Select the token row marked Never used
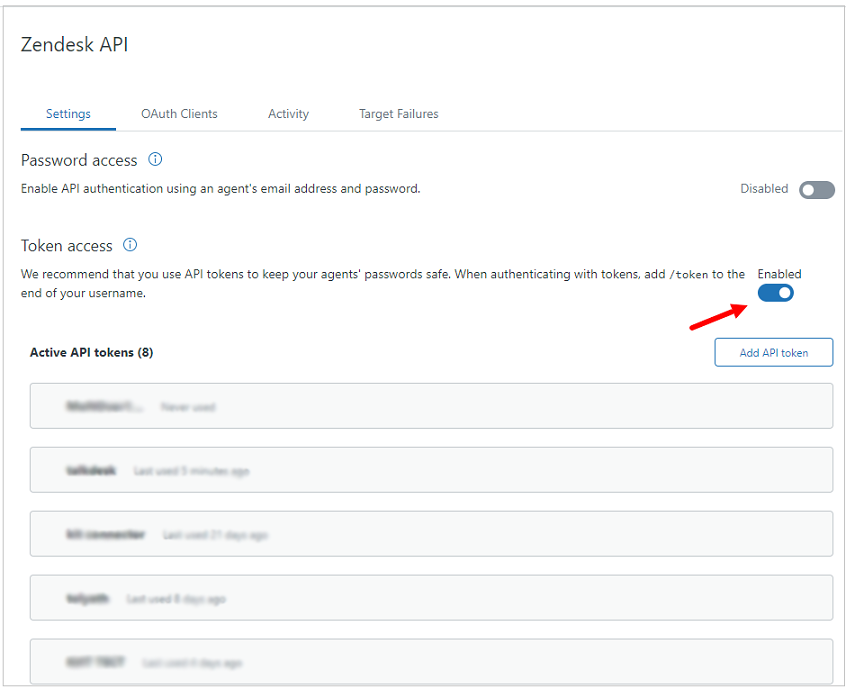This screenshot has width=846, height=689. tap(431, 406)
